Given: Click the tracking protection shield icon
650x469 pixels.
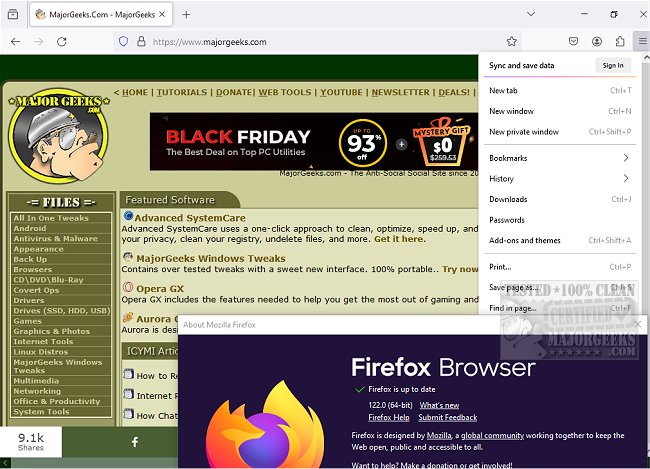Looking at the screenshot, I should [x=124, y=42].
